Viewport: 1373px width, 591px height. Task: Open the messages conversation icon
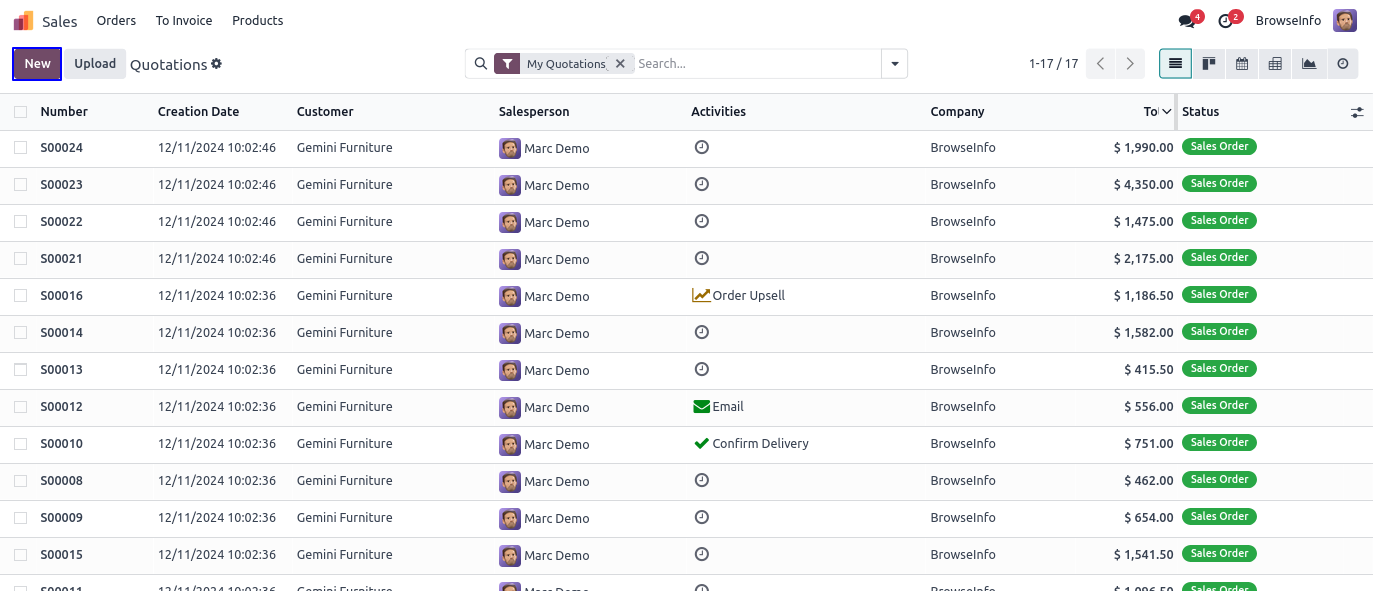(1187, 21)
